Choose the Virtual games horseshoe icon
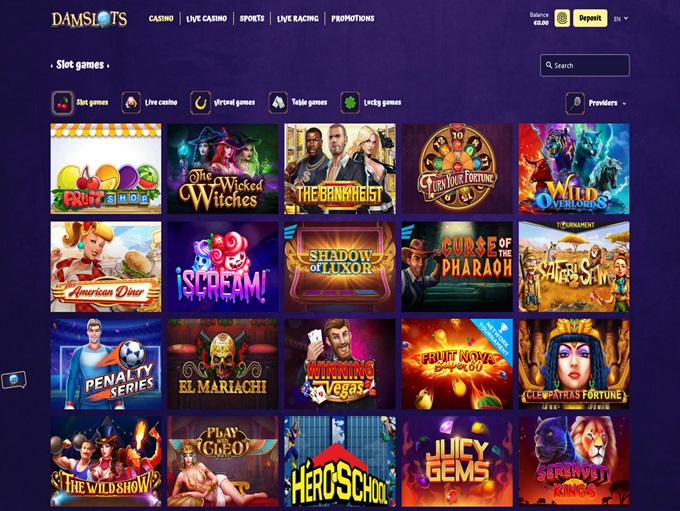Screen dimensions: 680x511 point(200,103)
